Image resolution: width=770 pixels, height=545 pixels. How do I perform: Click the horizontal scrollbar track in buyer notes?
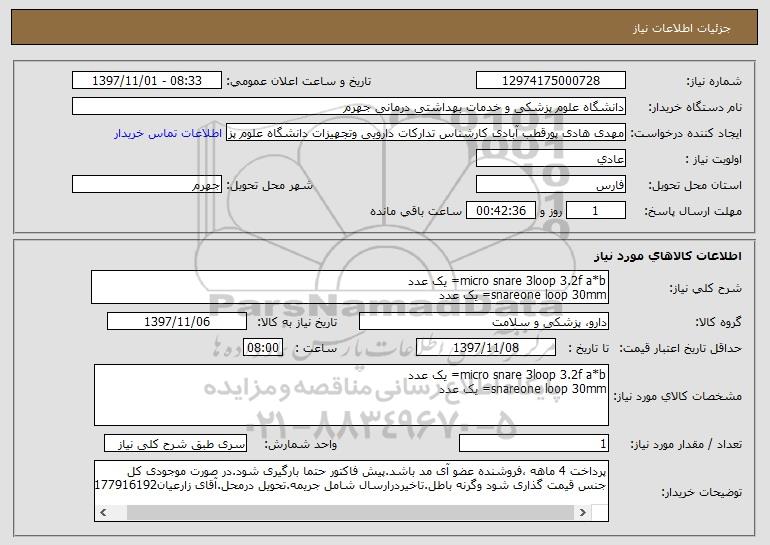[343, 513]
